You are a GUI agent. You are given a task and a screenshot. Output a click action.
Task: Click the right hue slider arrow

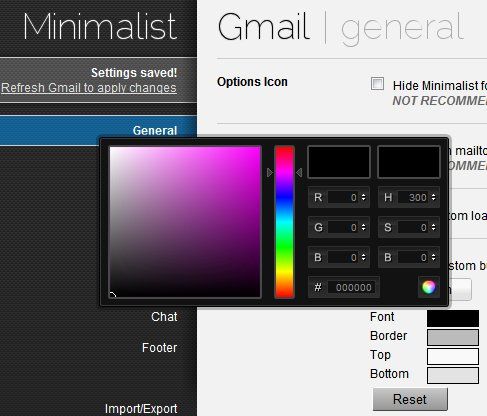point(299,173)
